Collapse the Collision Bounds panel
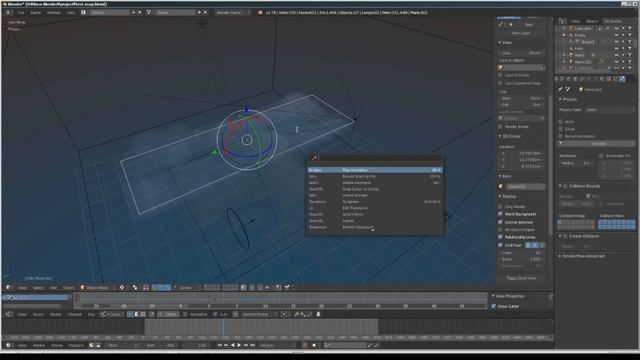Viewport: 640px width, 360px height. tap(560, 186)
